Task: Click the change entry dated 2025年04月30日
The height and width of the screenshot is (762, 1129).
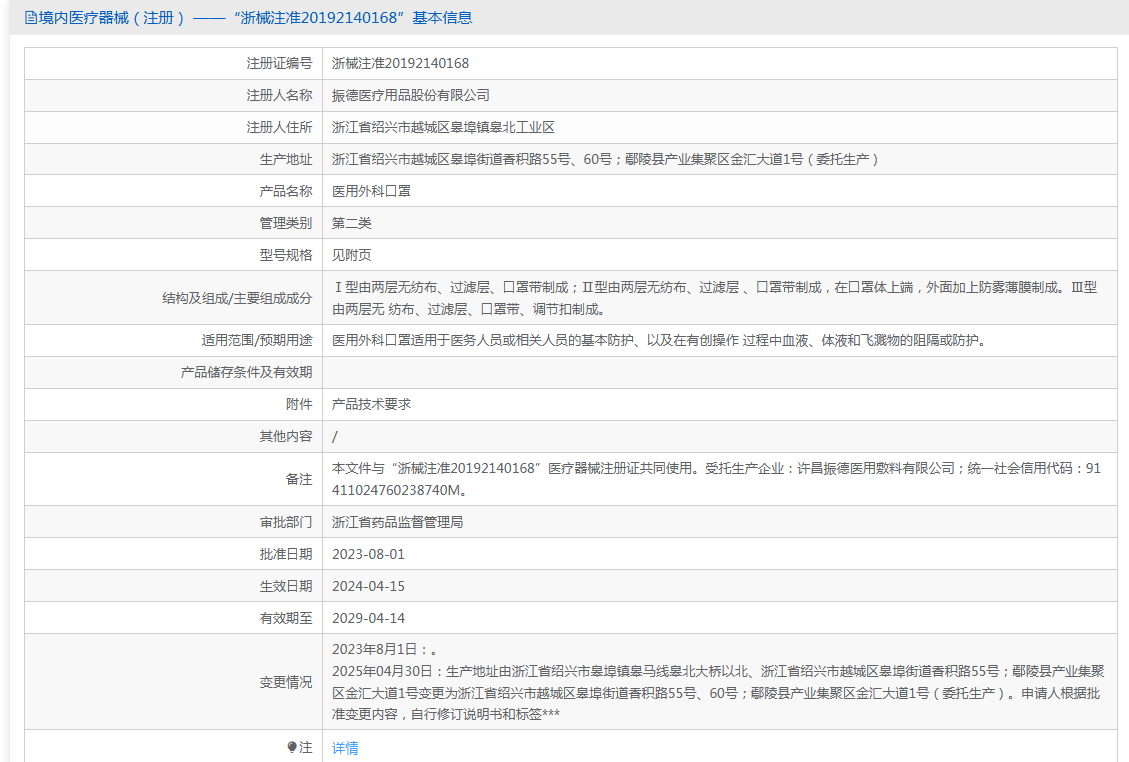Action: [718, 693]
